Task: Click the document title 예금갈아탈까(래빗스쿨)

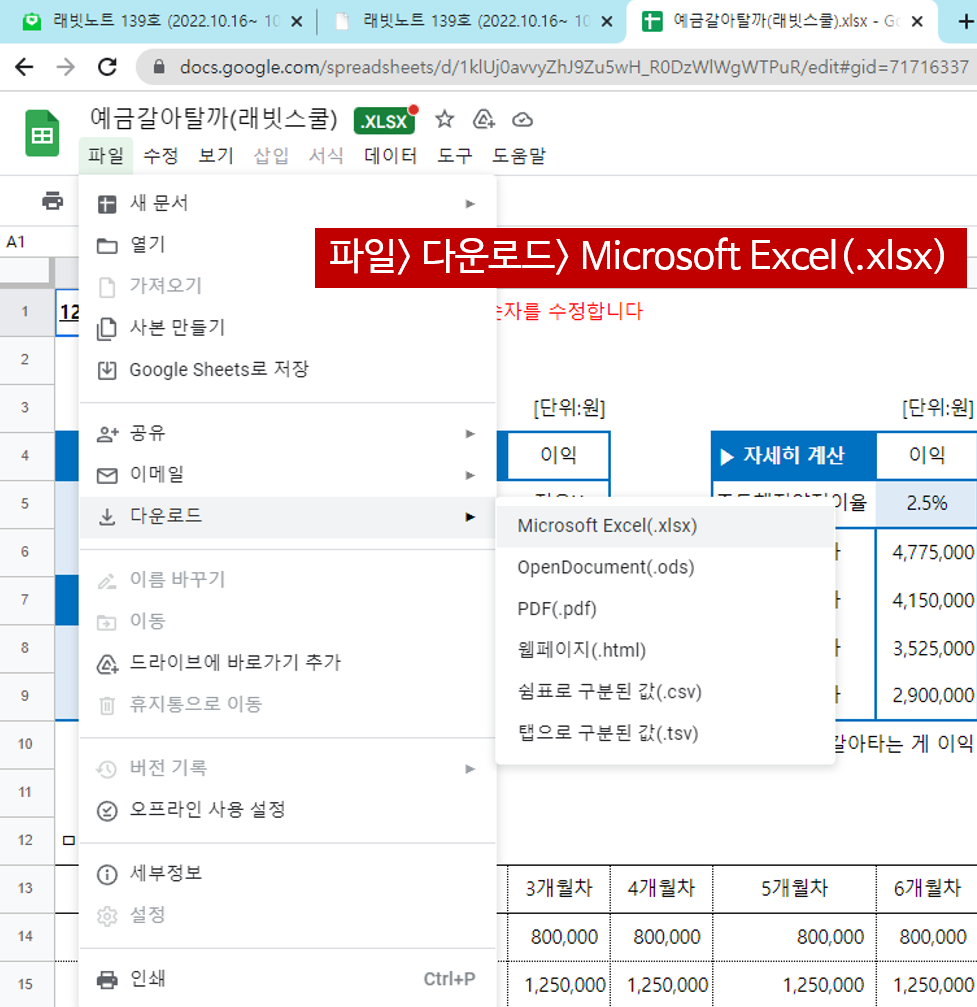Action: click(214, 119)
